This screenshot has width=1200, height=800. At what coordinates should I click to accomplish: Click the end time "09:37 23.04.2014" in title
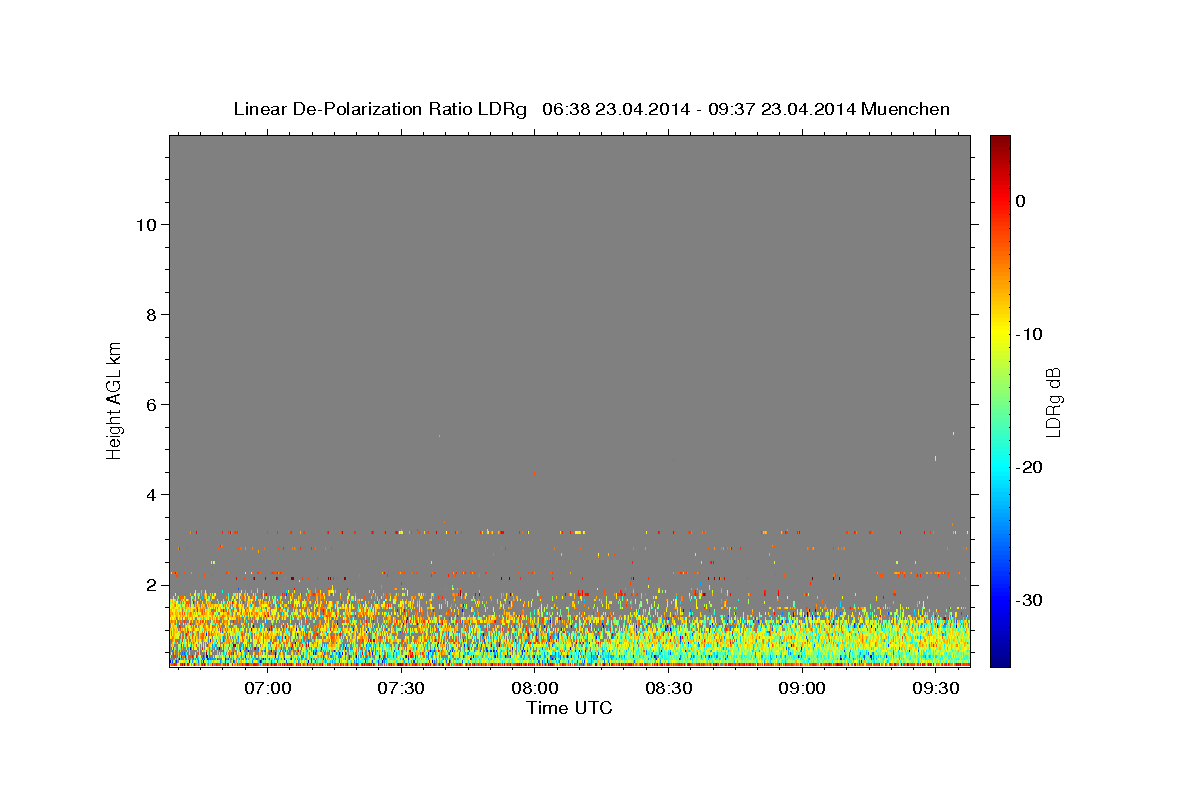tap(782, 109)
